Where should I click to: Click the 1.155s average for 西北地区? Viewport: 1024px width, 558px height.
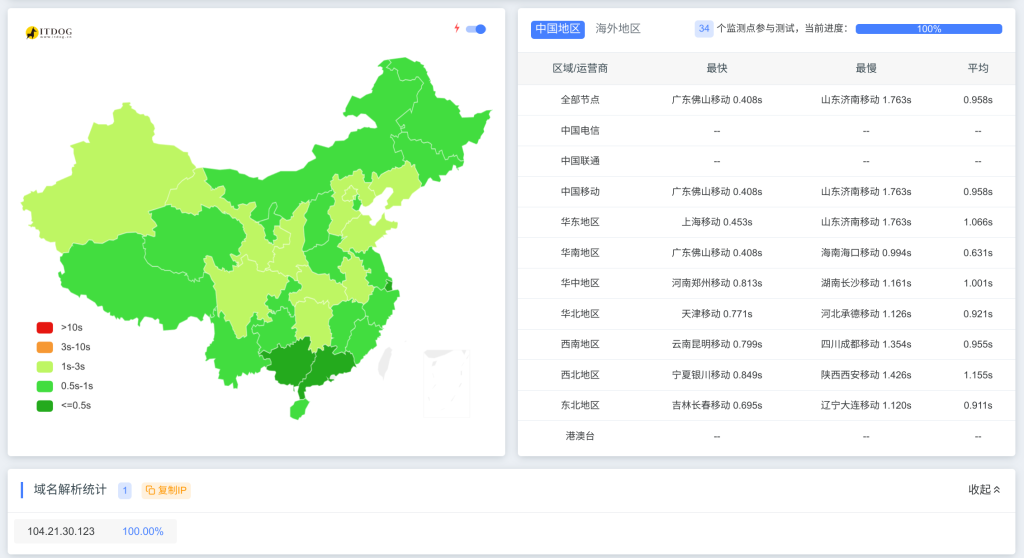pyautogui.click(x=978, y=375)
